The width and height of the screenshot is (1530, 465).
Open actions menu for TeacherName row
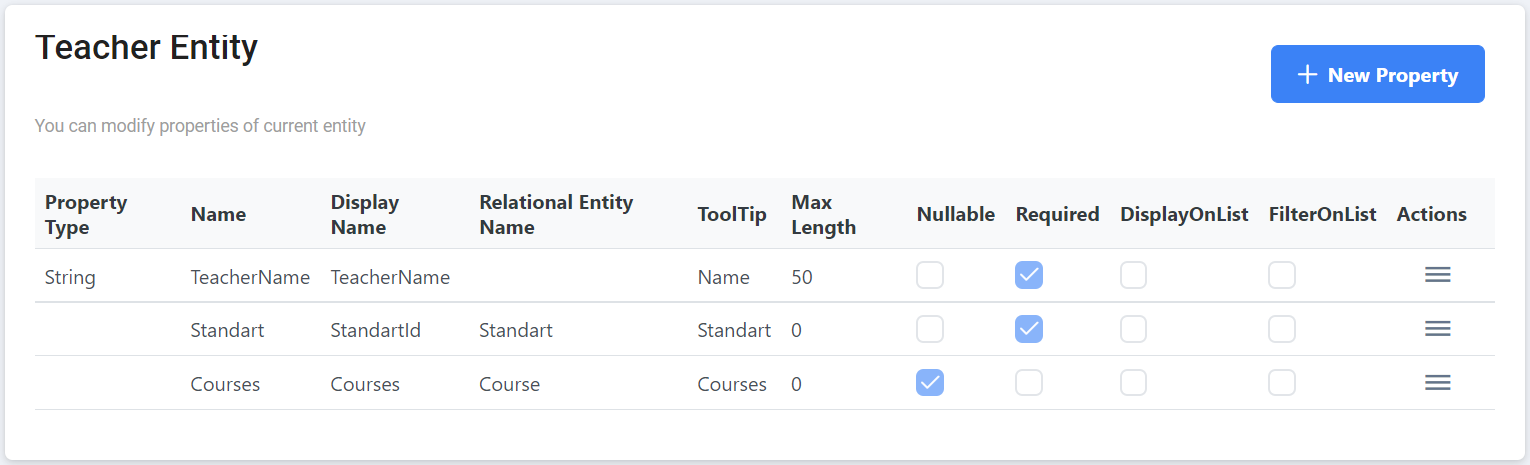coord(1437,275)
